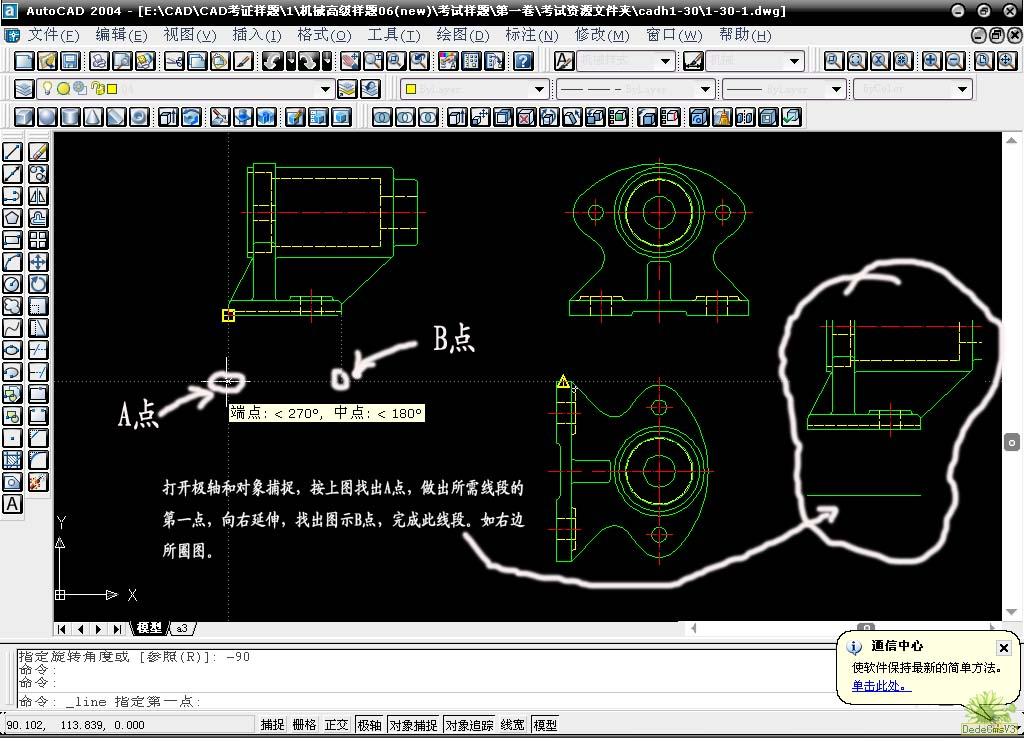Expand the layer selection dropdown
The height and width of the screenshot is (741, 1024).
[x=324, y=89]
